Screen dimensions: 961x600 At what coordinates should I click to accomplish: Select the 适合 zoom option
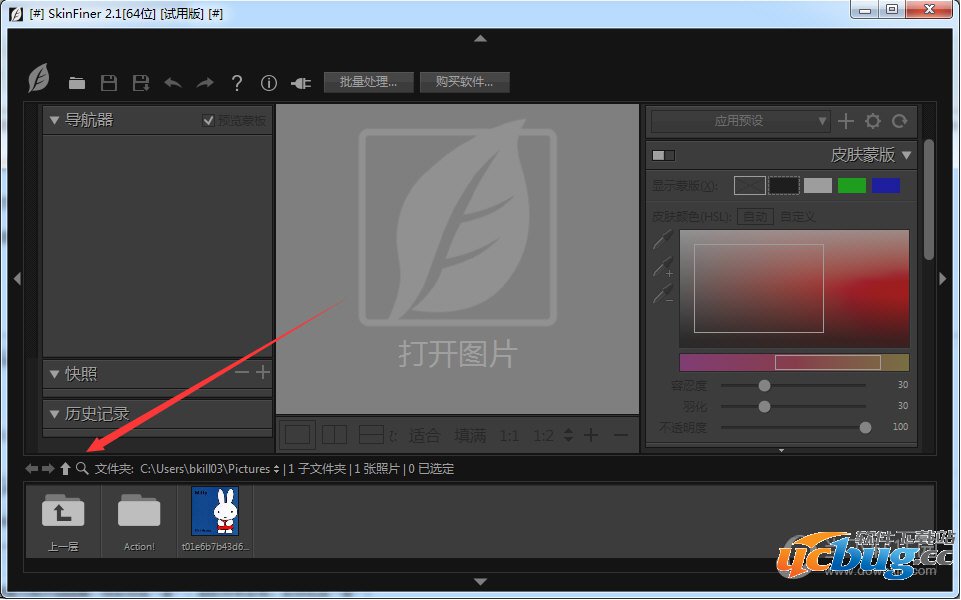click(x=425, y=435)
